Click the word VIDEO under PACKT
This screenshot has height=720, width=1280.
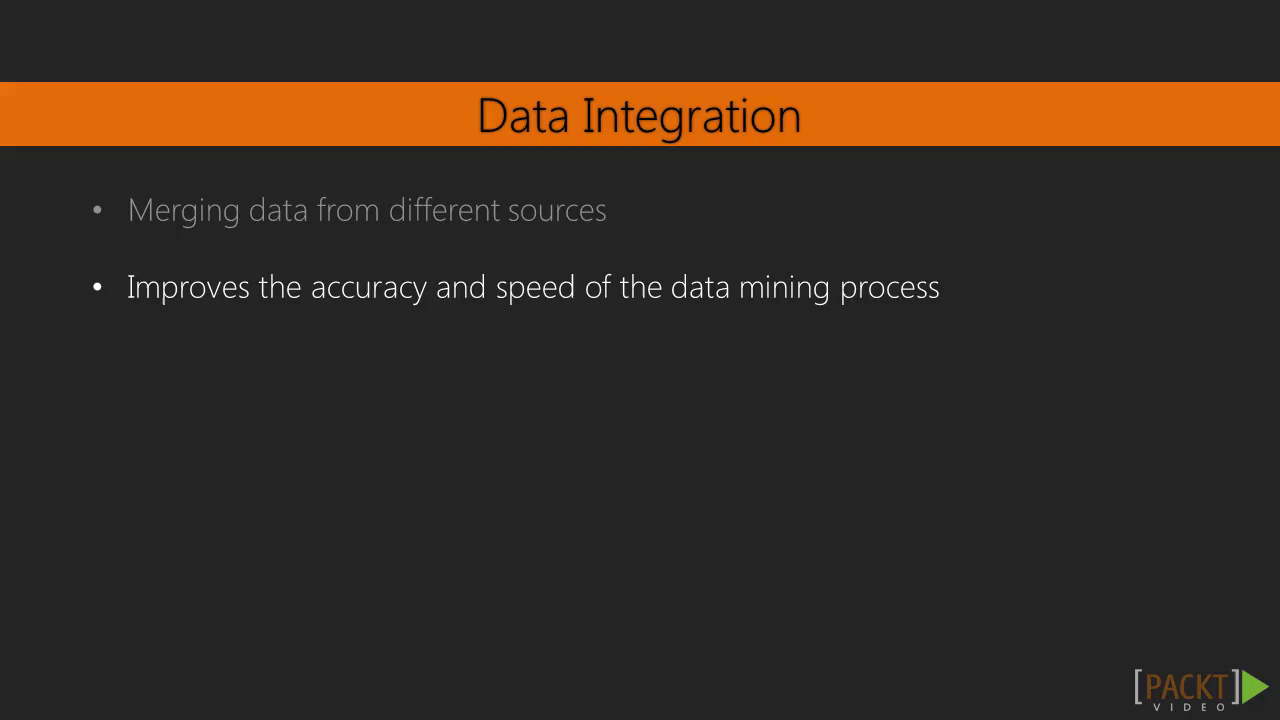point(1190,708)
